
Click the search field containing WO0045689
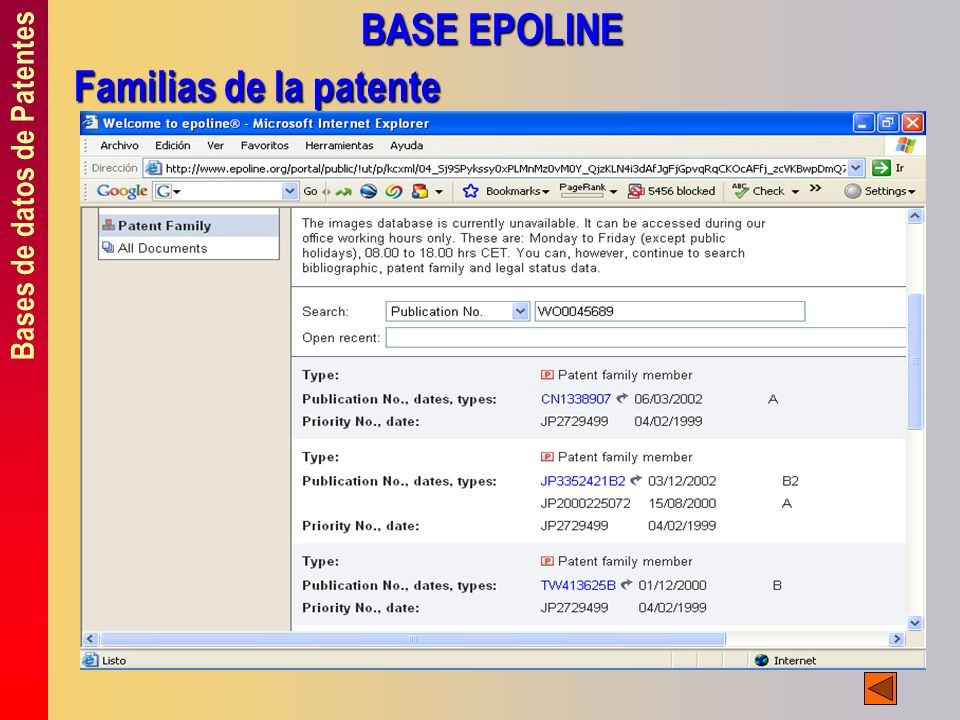click(670, 311)
